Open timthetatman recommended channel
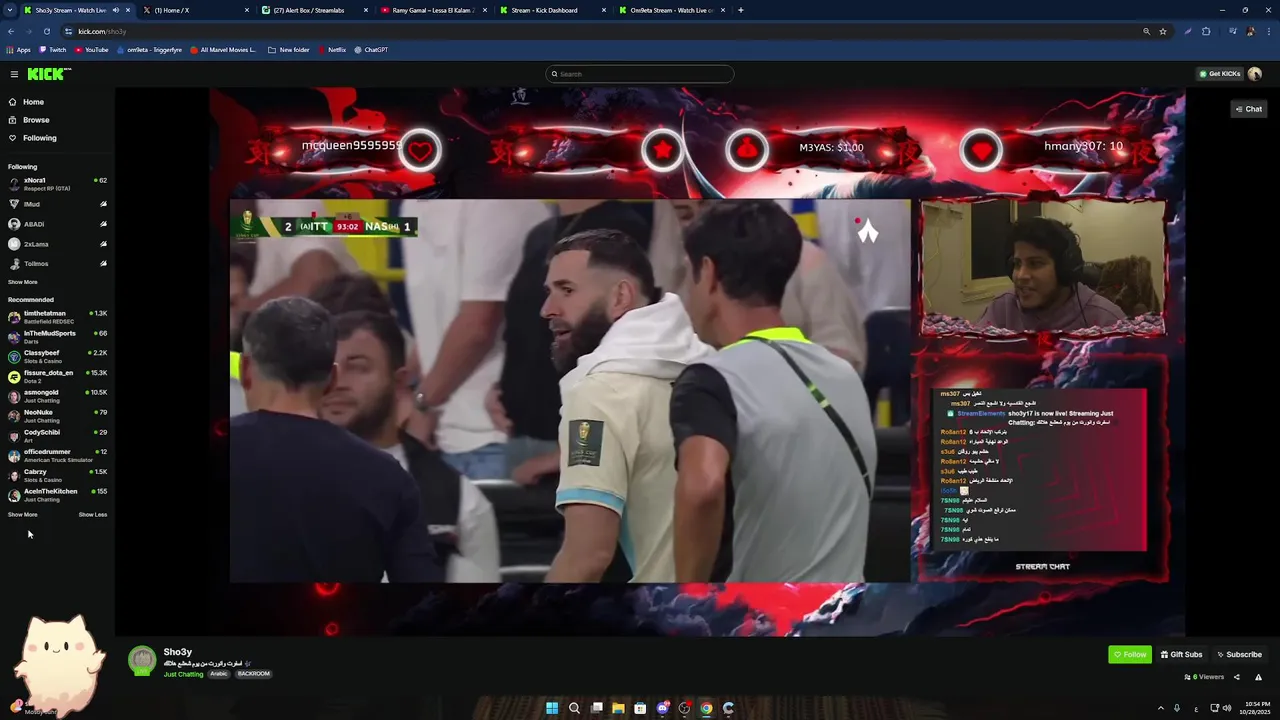Viewport: 1280px width, 720px height. 57,317
